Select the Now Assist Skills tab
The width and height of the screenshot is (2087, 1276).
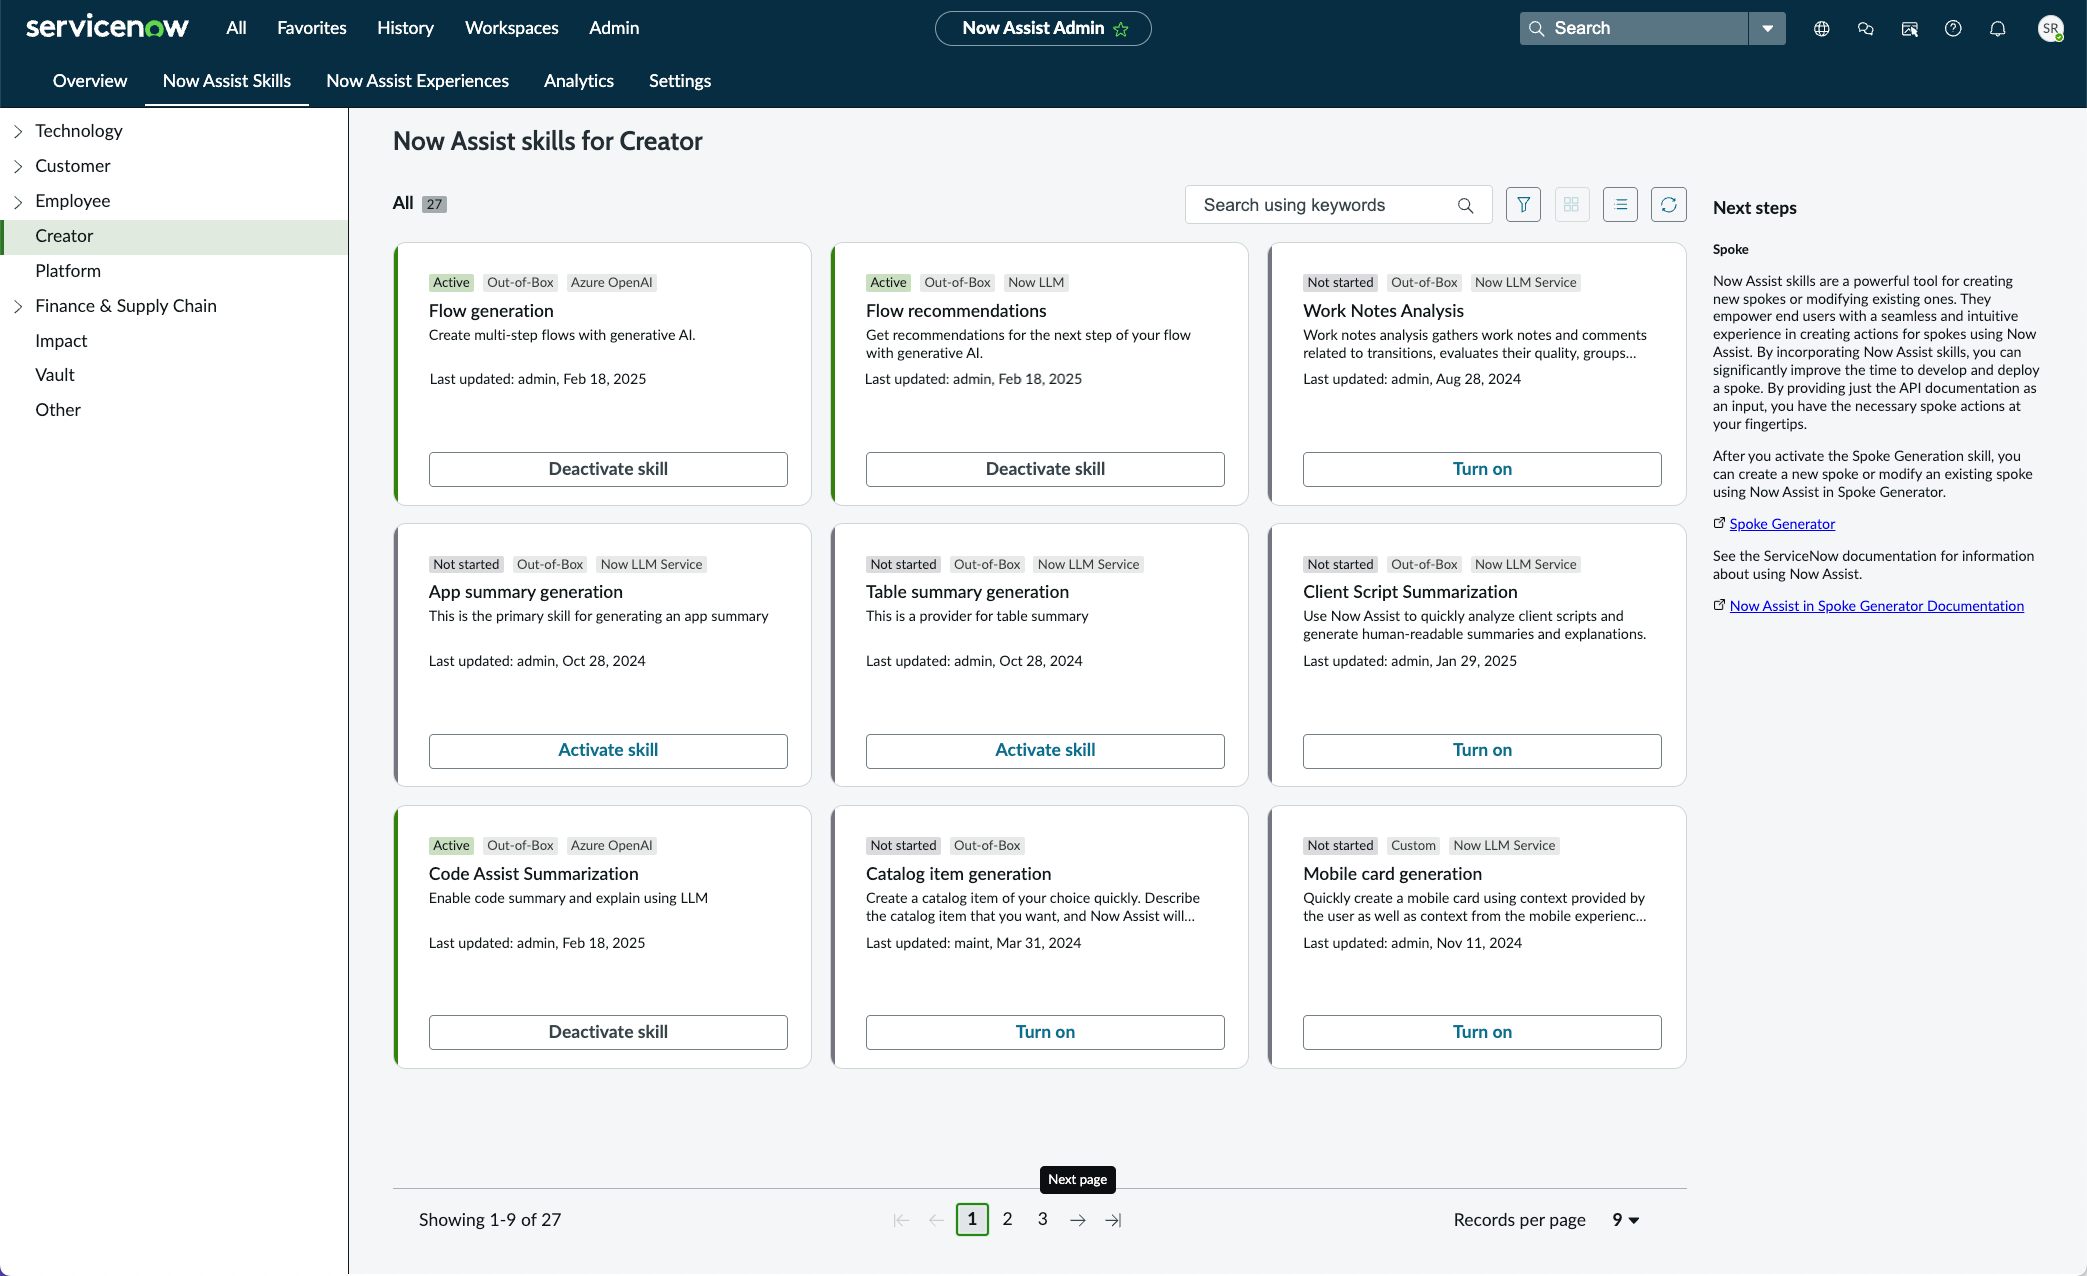227,81
